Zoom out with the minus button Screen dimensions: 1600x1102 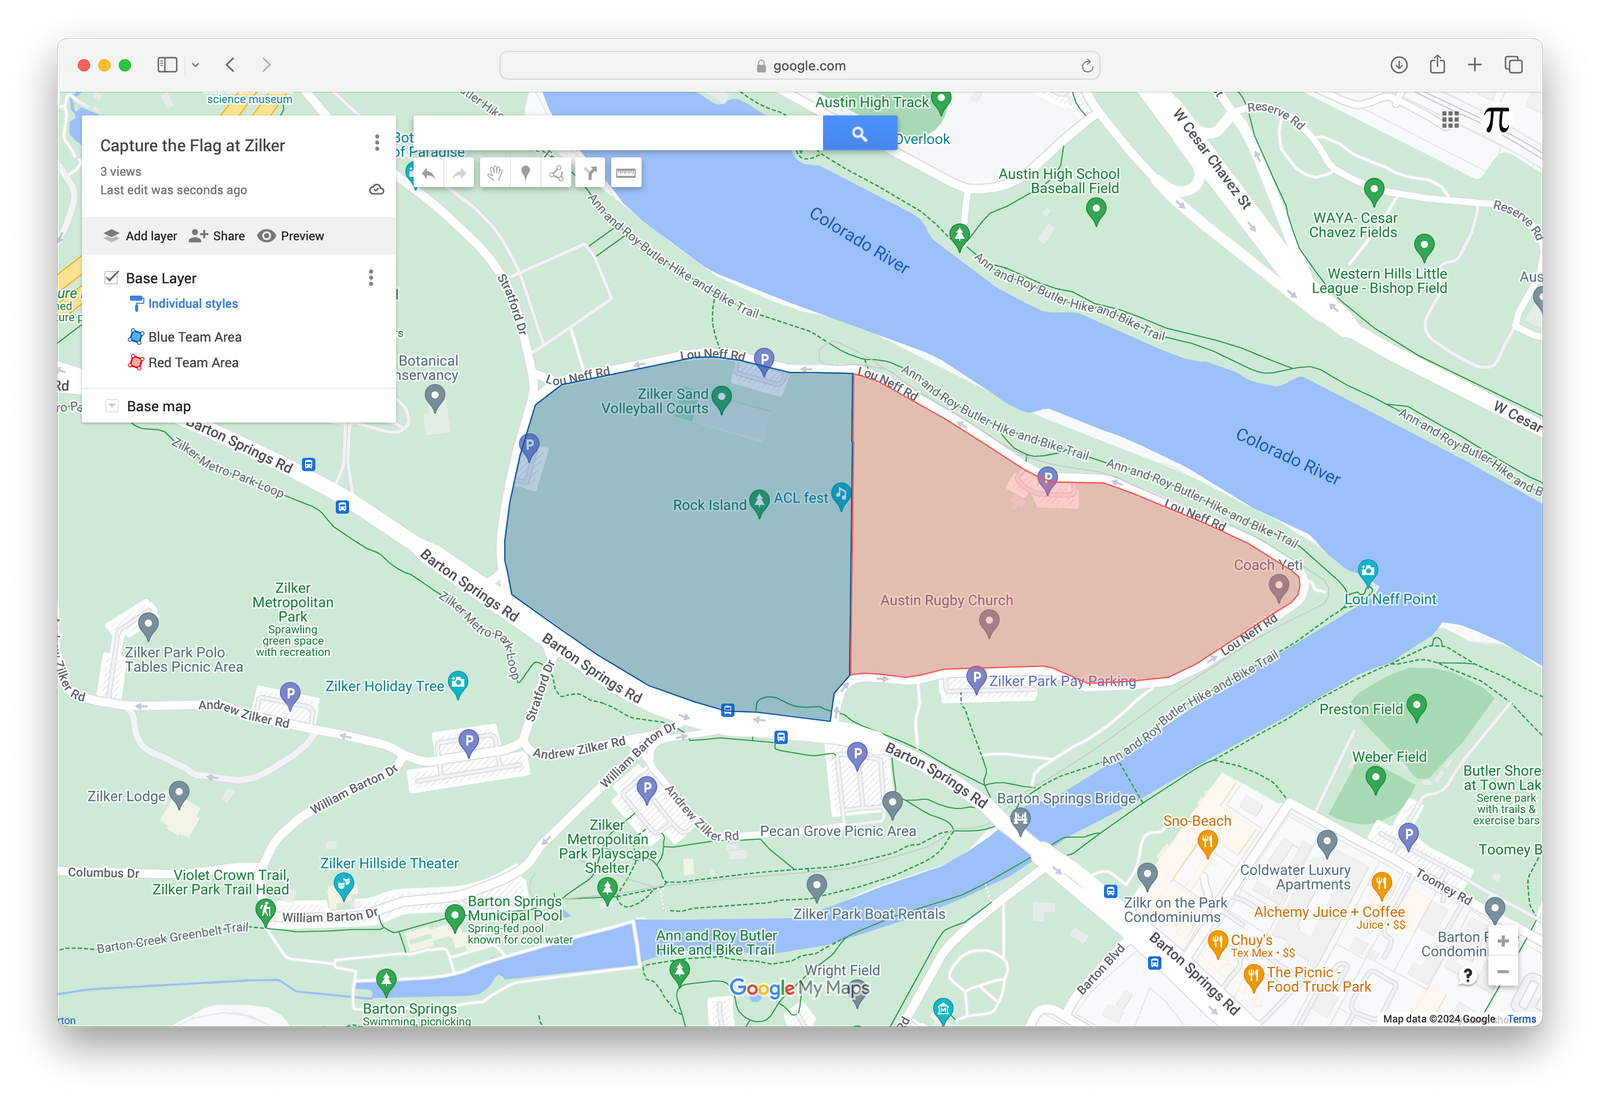[x=1503, y=972]
